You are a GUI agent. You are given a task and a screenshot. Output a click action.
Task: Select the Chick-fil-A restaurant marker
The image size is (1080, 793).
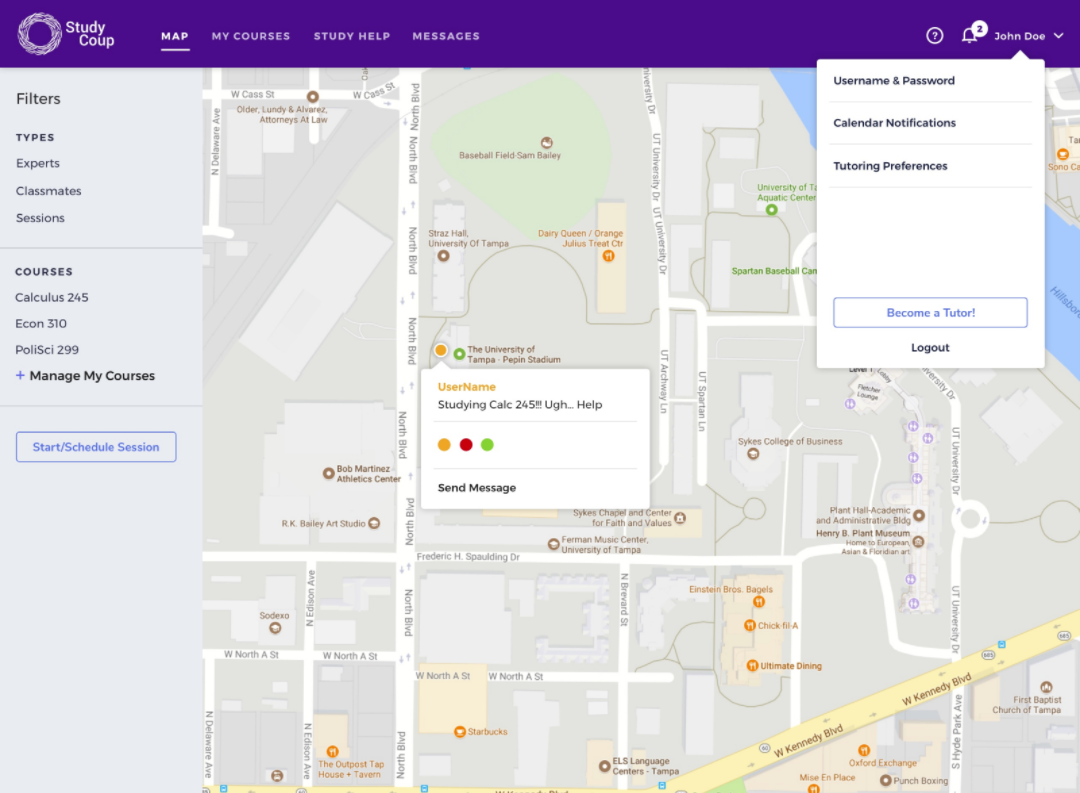coord(749,626)
